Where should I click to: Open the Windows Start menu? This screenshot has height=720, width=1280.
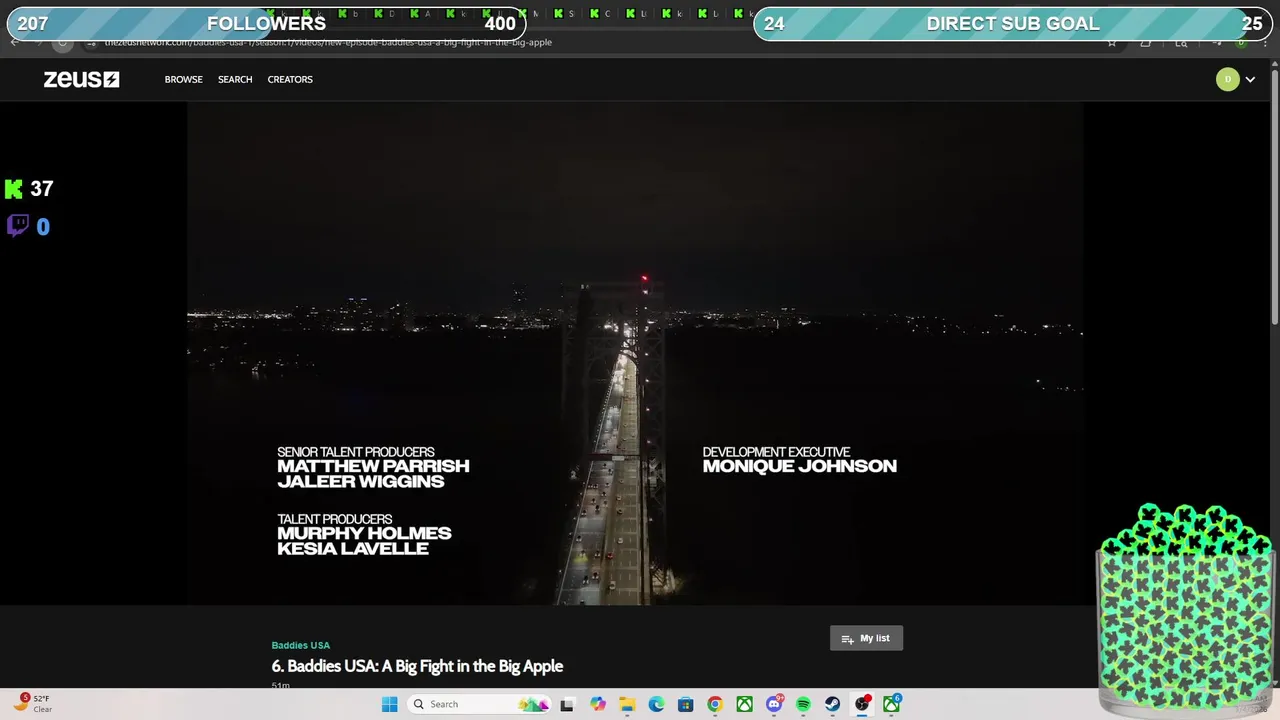tap(389, 704)
